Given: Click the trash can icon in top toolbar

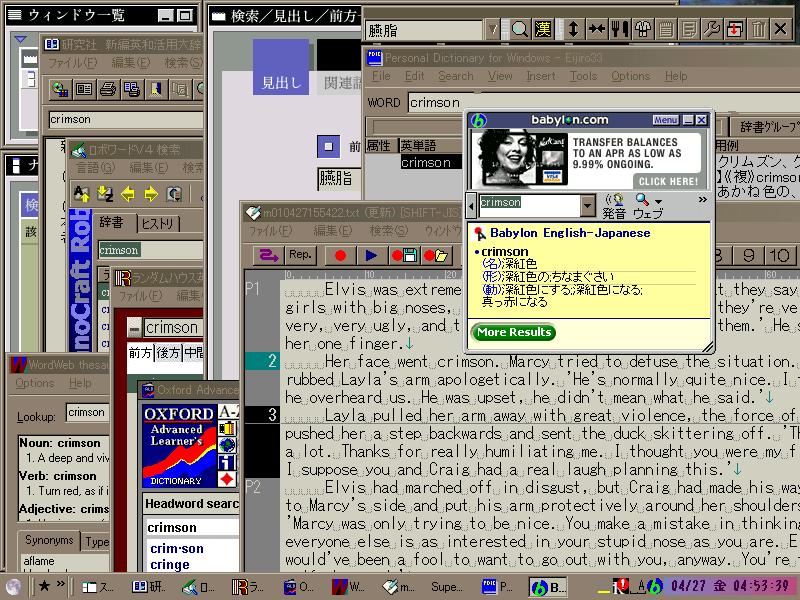Looking at the screenshot, I should tap(758, 30).
